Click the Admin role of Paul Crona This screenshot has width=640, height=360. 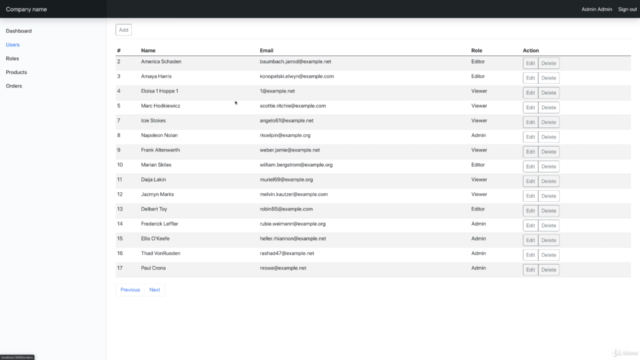tap(478, 268)
